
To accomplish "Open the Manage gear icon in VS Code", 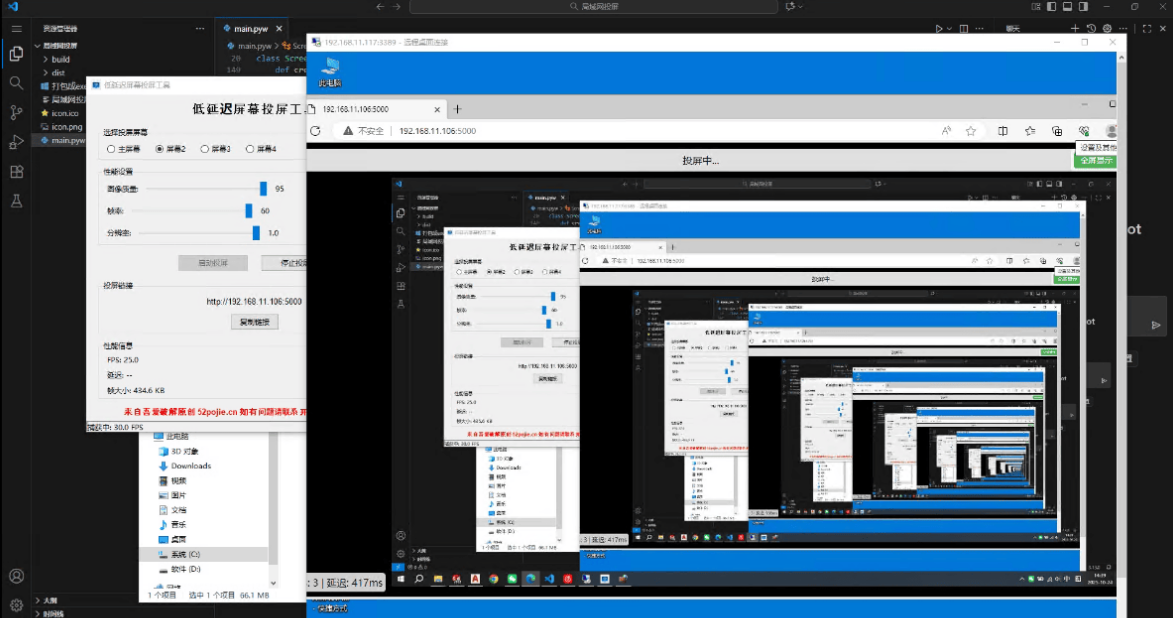I will [16, 605].
